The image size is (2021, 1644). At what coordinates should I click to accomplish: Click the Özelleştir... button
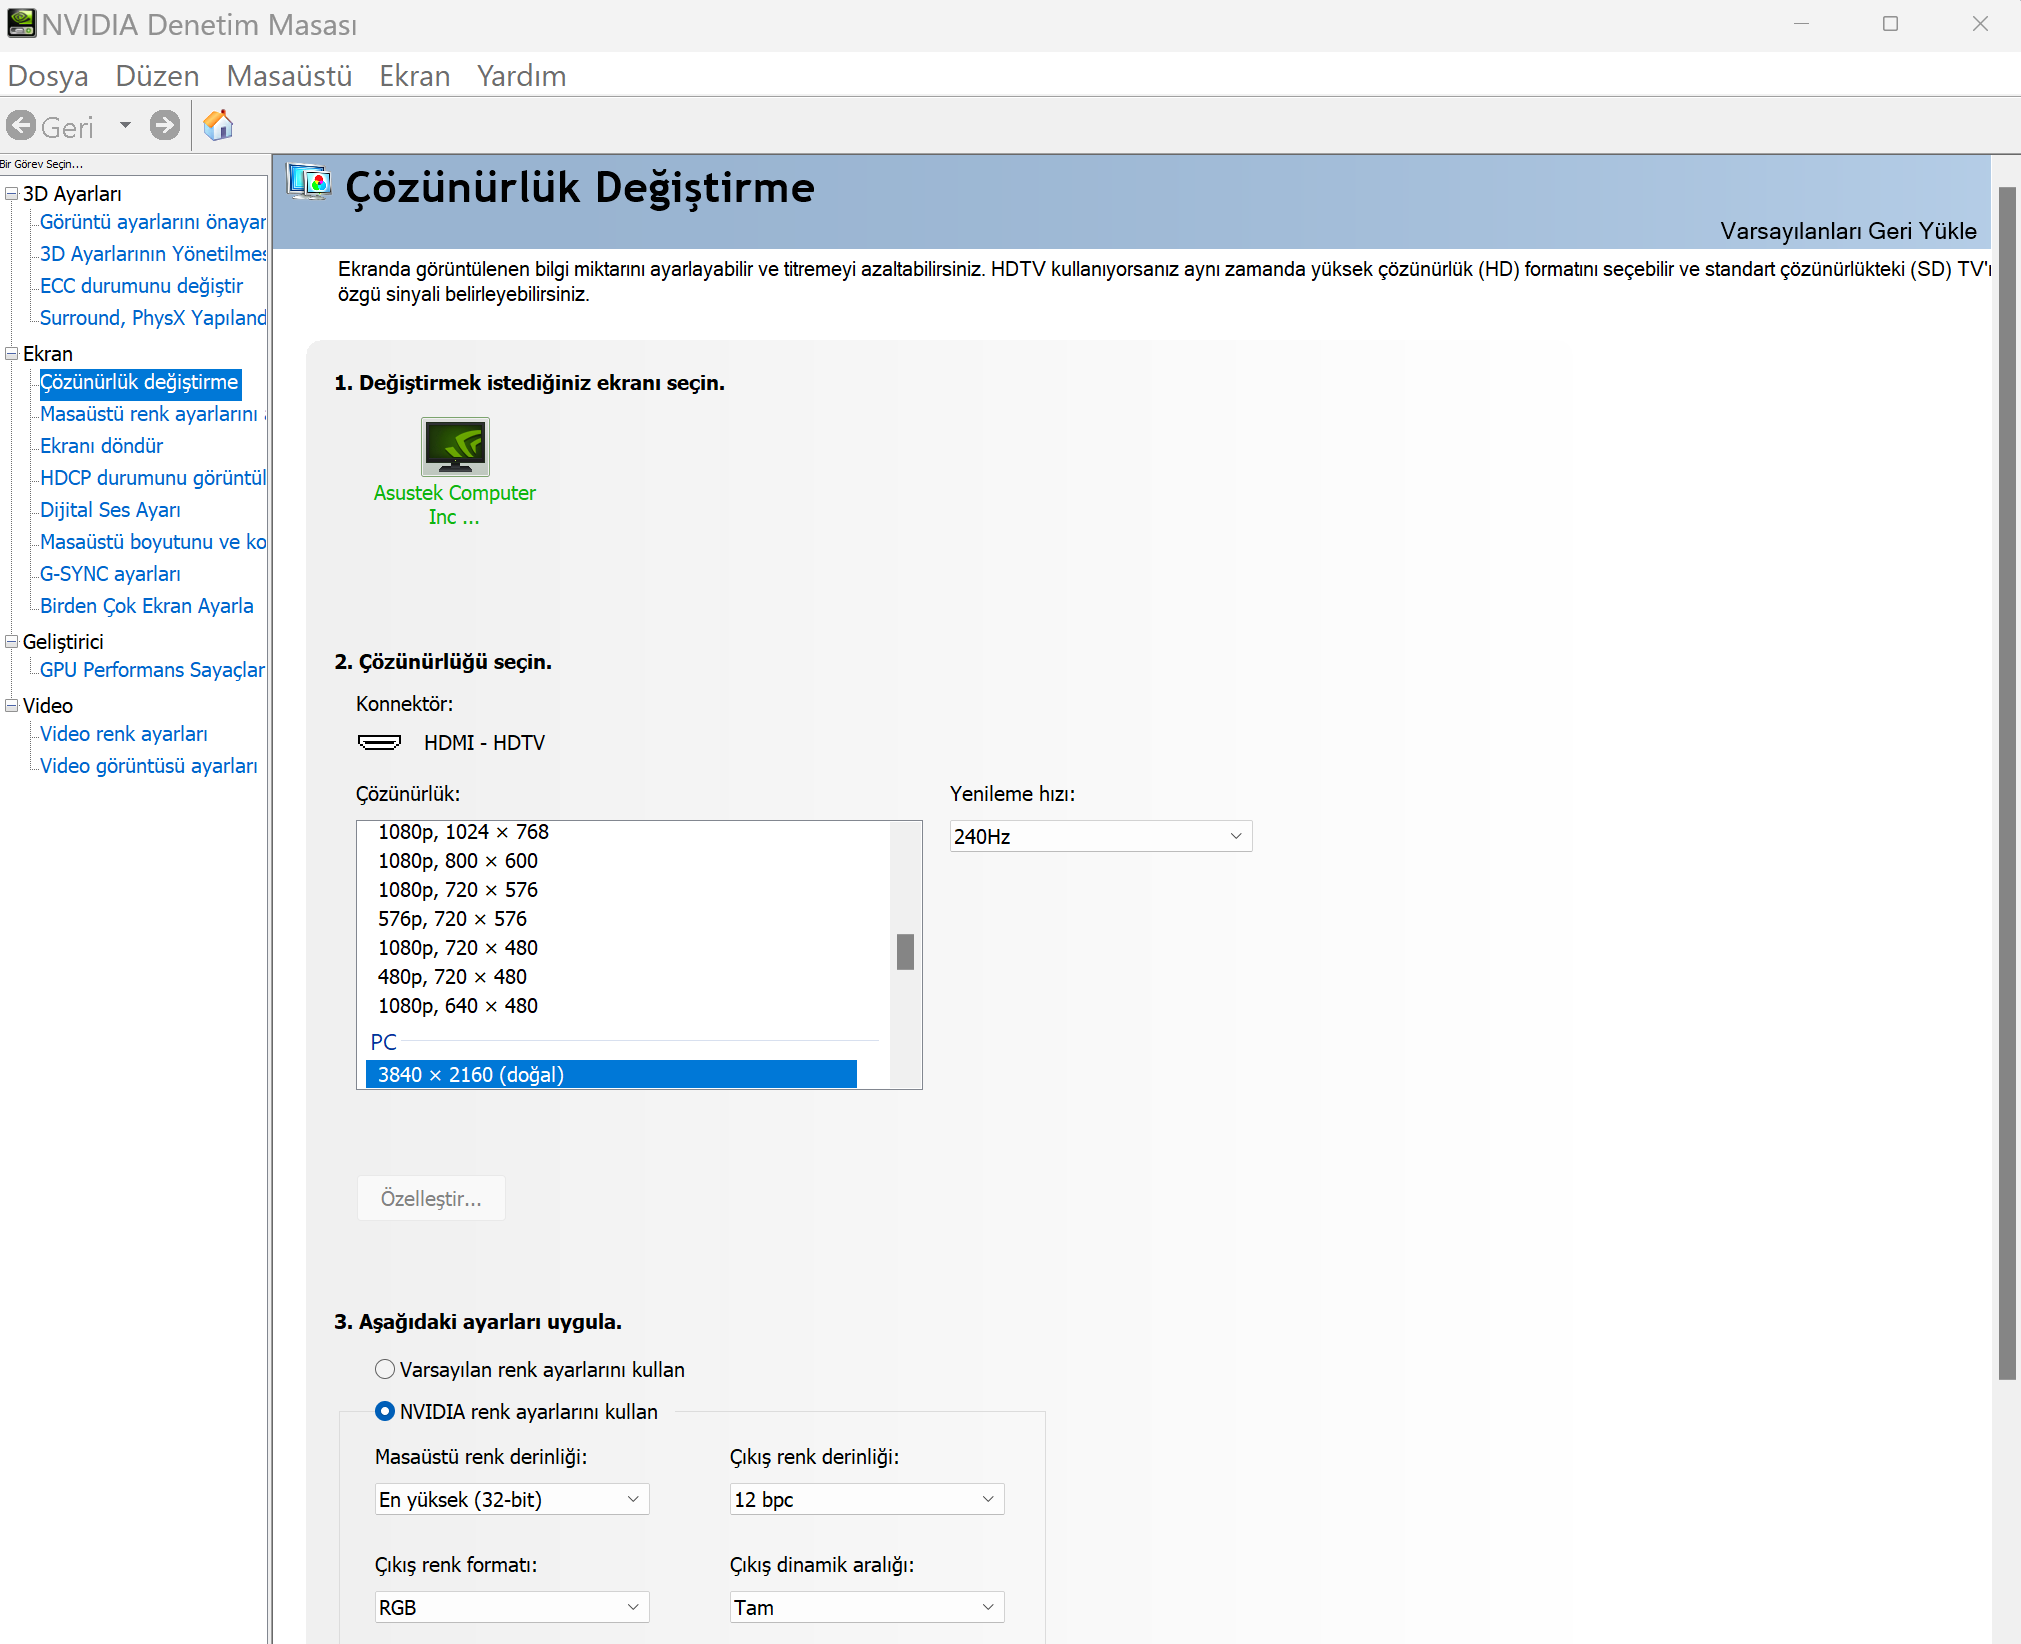[431, 1198]
